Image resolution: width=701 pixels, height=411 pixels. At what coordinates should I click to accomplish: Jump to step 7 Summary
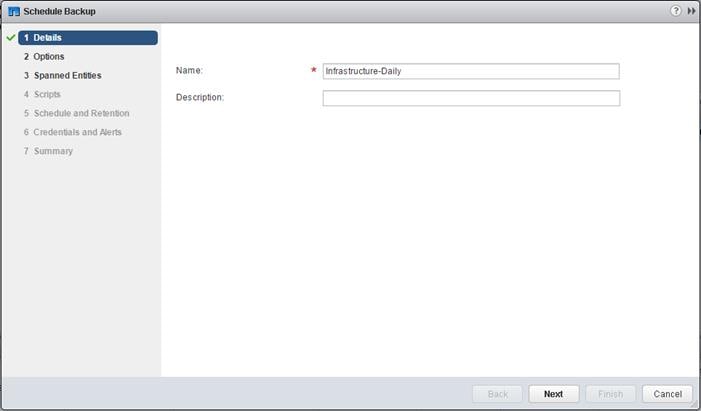point(48,151)
